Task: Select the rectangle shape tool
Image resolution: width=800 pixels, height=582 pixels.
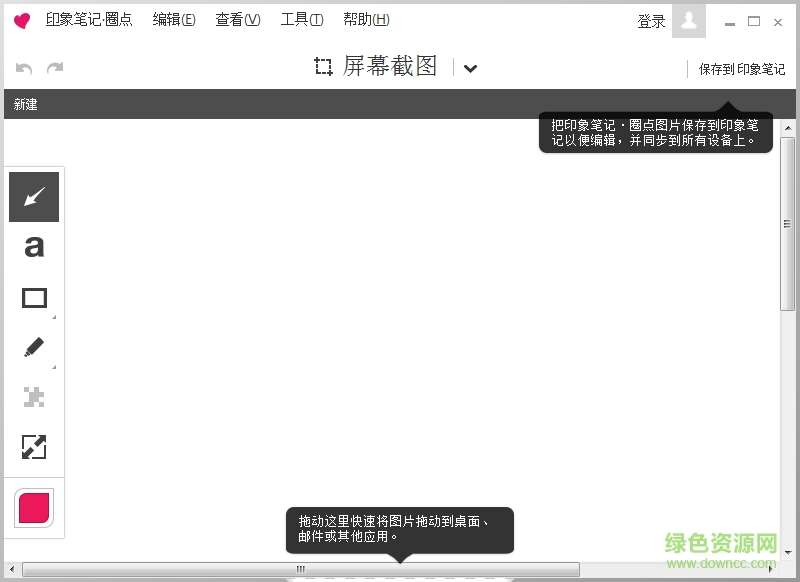Action: (34, 296)
